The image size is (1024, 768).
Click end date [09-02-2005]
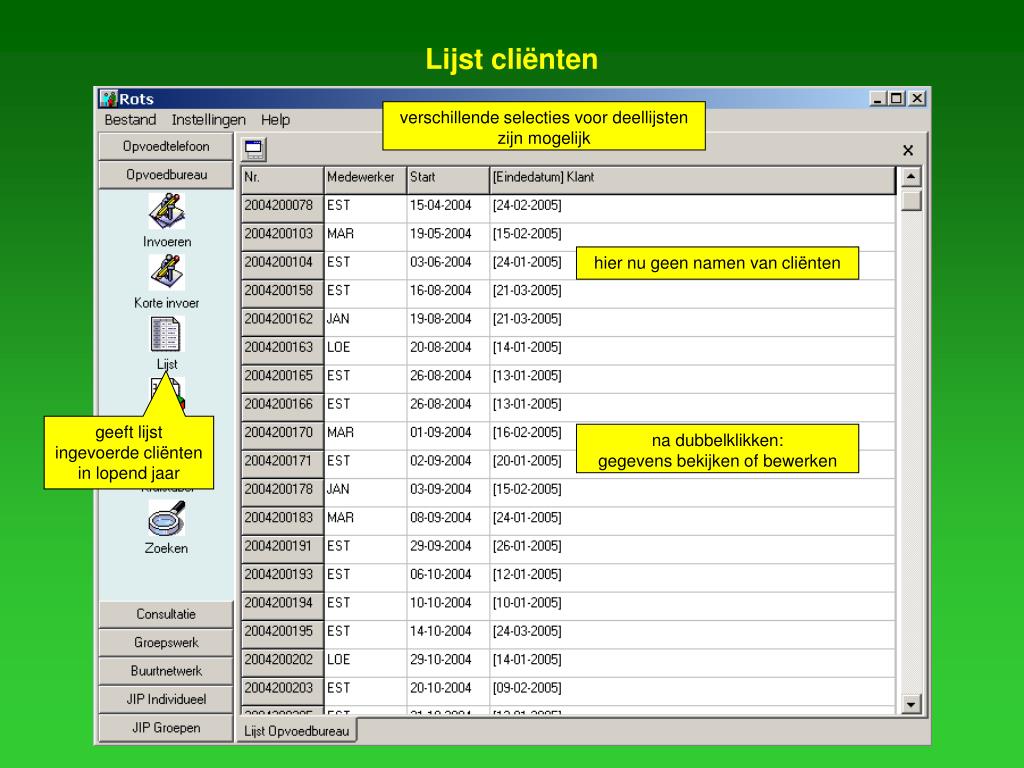pyautogui.click(x=527, y=688)
